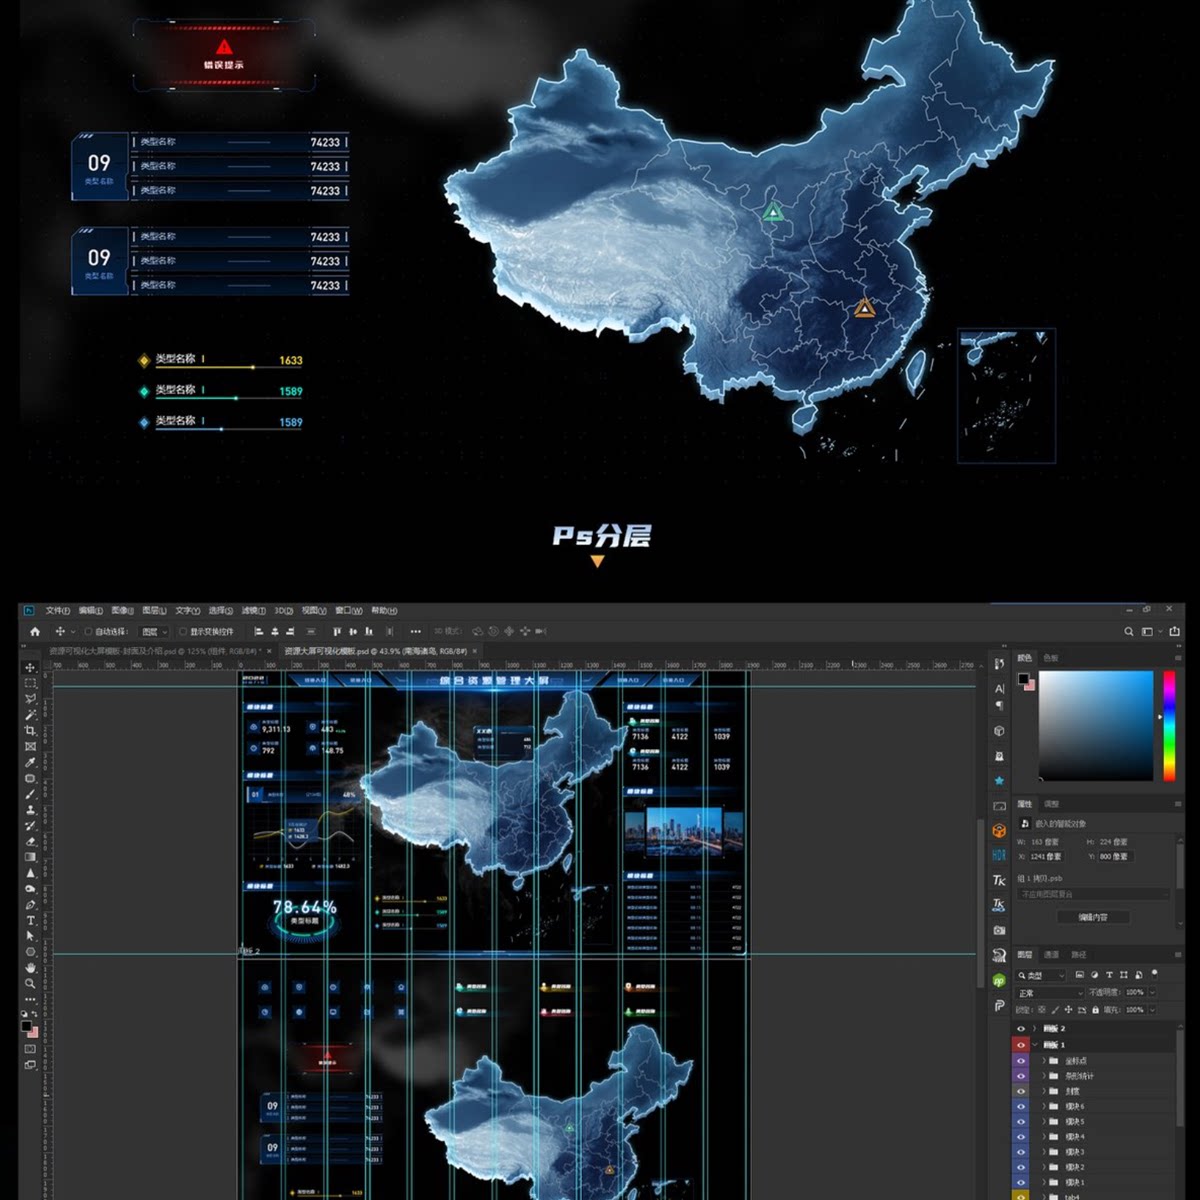Screen dimensions: 1200x1200
Task: Click the Home icon in options bar
Action: click(x=35, y=632)
